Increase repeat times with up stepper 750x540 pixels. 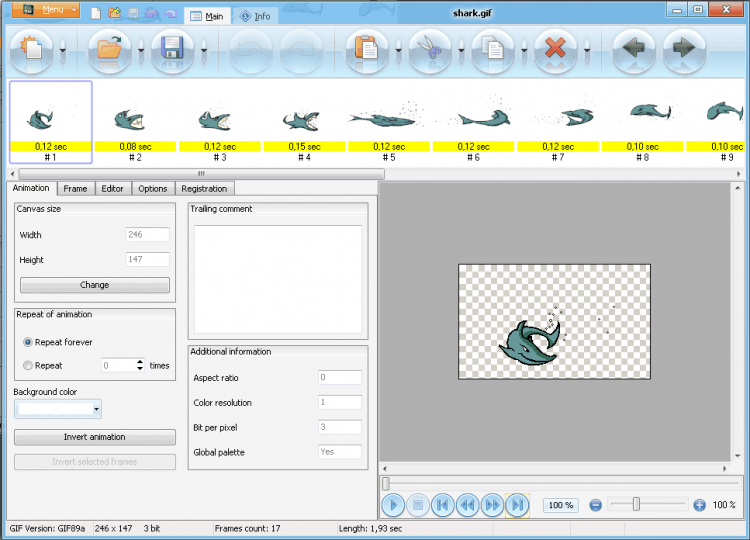click(140, 362)
